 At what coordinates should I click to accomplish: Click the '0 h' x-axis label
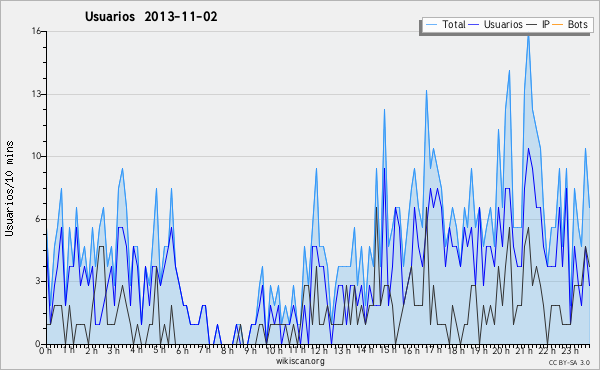tap(45, 350)
